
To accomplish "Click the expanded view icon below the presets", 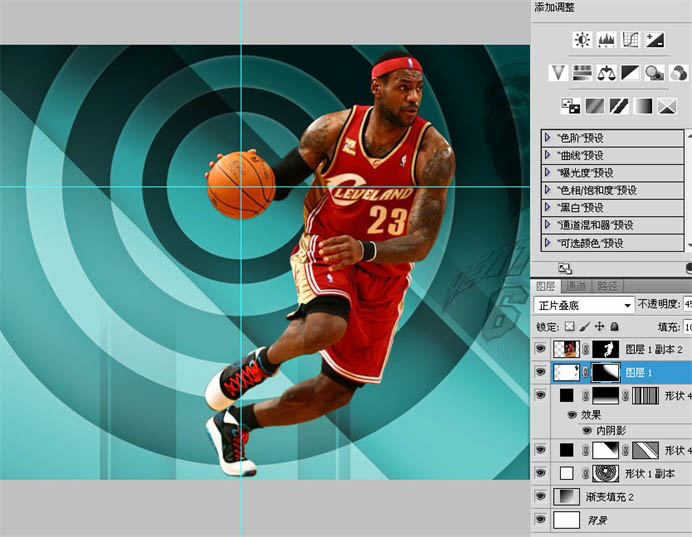I will tap(565, 268).
